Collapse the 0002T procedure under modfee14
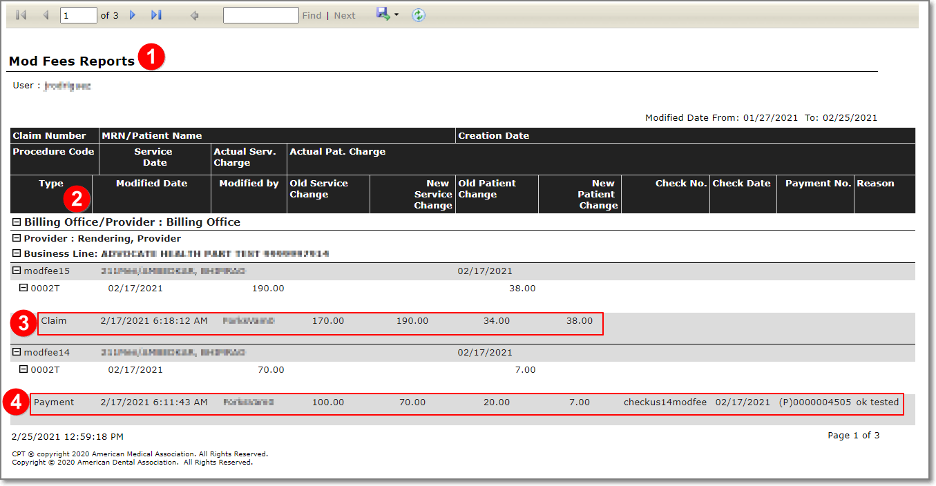This screenshot has height=486, width=936. coord(24,370)
